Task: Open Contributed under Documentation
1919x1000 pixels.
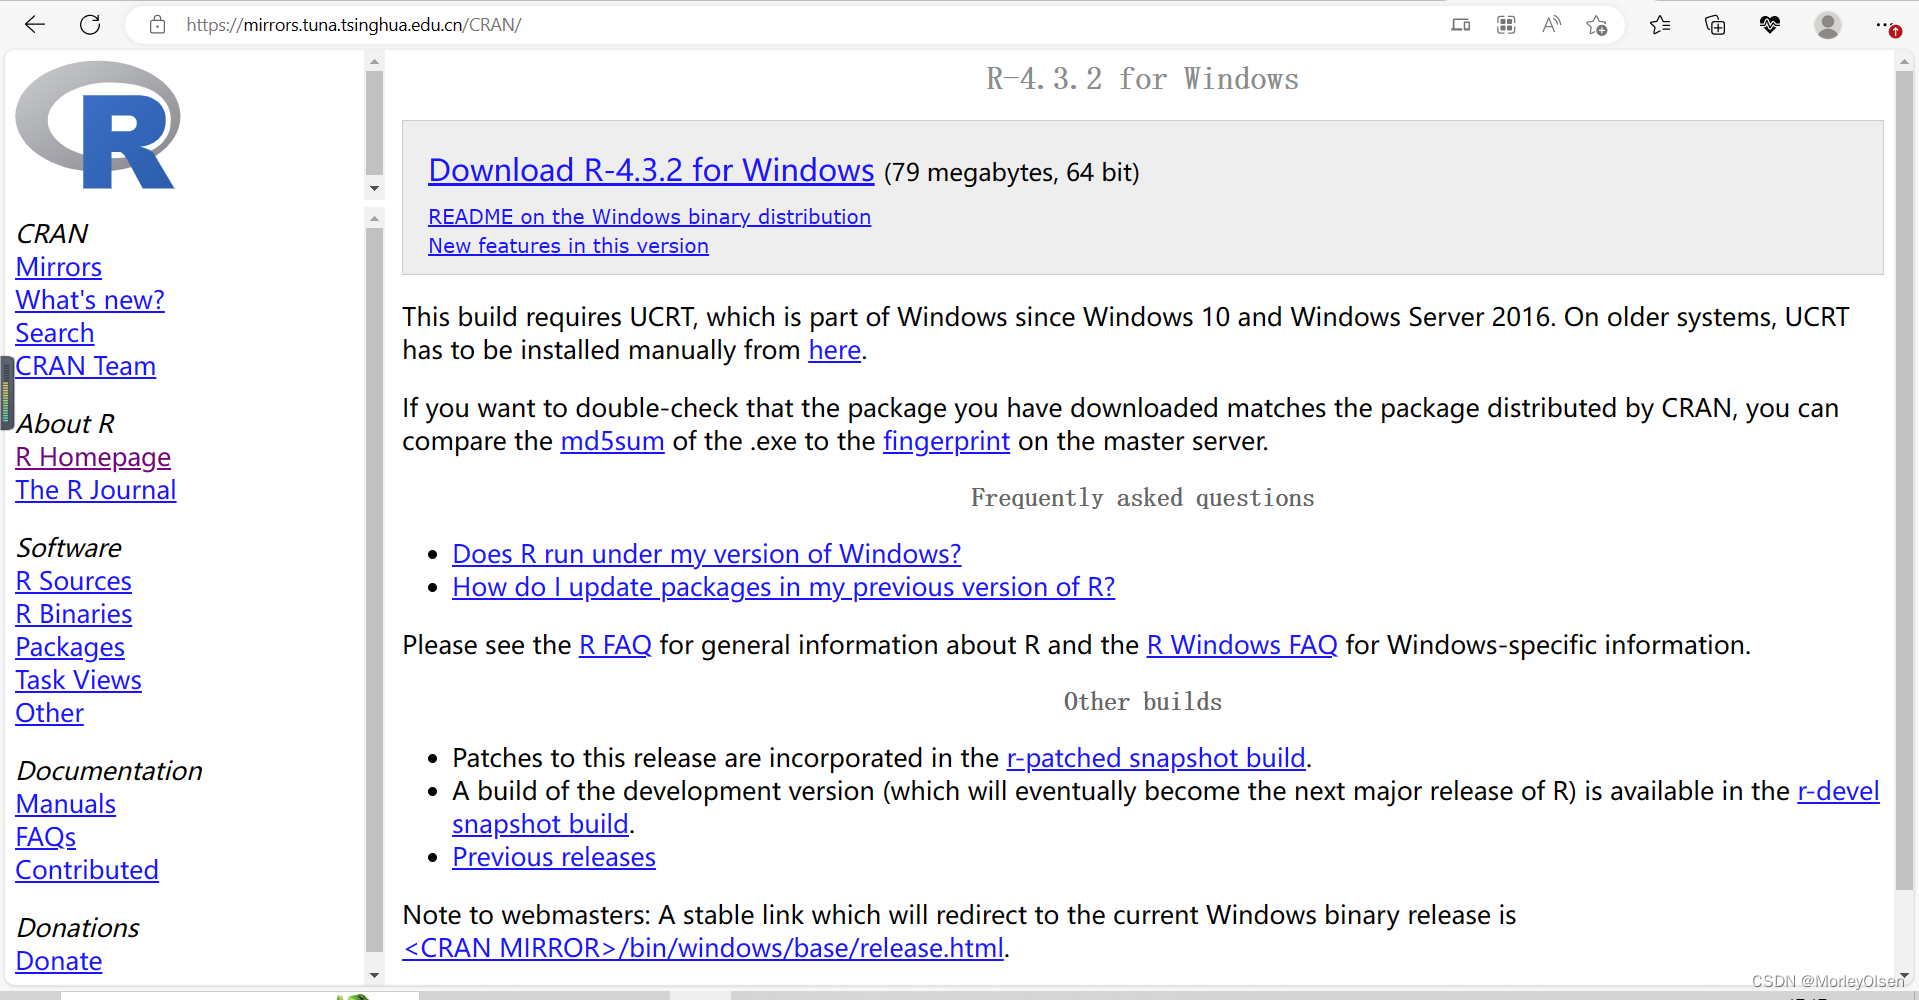Action: tap(87, 870)
